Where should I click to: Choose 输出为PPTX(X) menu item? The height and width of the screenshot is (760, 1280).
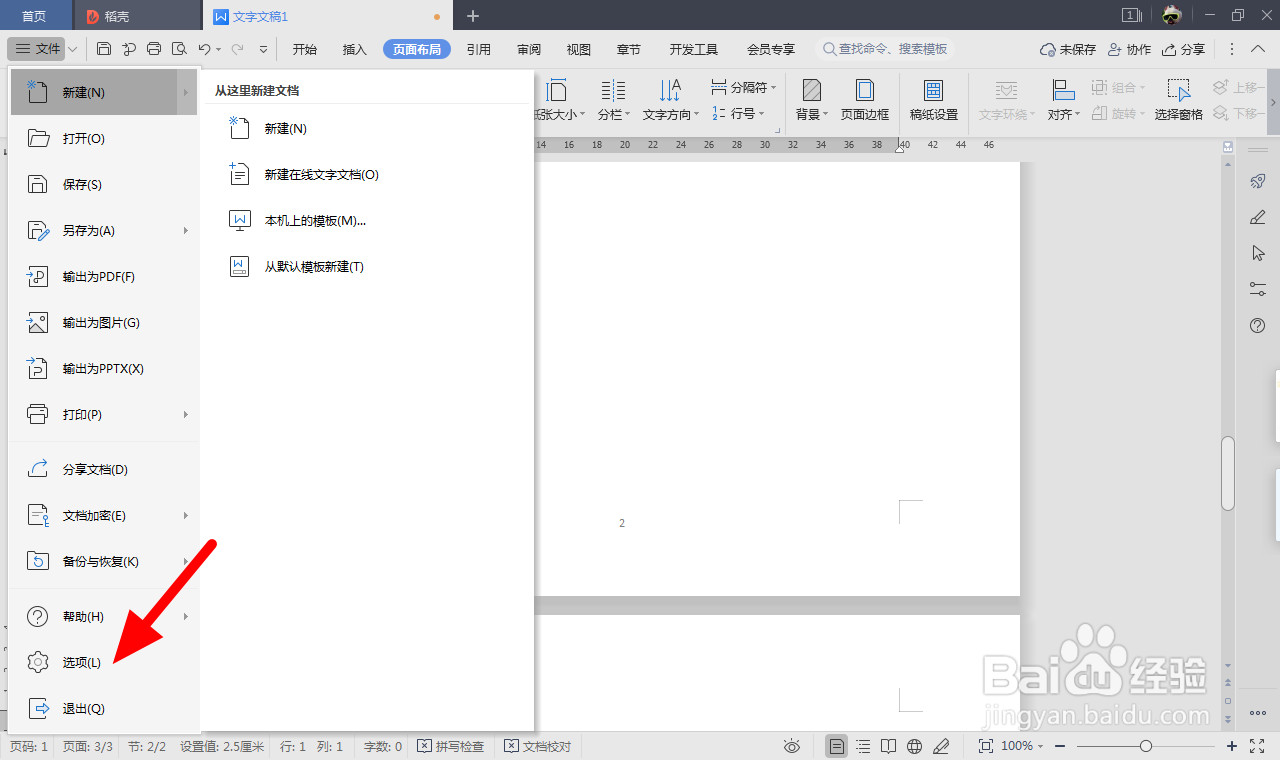click(104, 368)
